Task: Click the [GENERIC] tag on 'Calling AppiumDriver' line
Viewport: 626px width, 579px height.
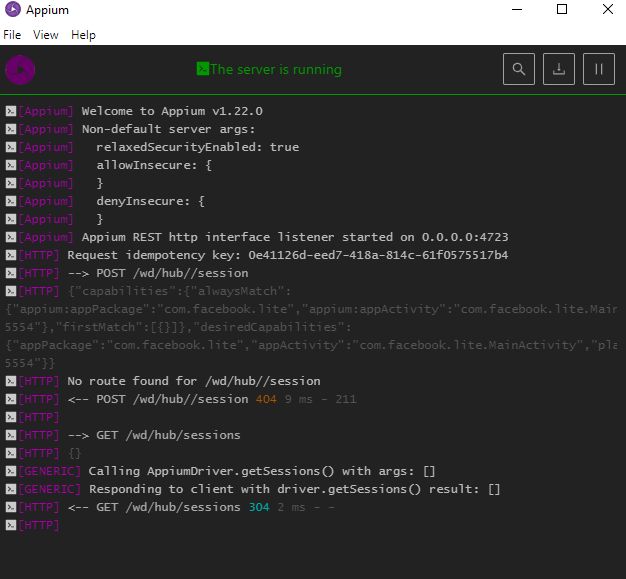Action: pos(50,471)
